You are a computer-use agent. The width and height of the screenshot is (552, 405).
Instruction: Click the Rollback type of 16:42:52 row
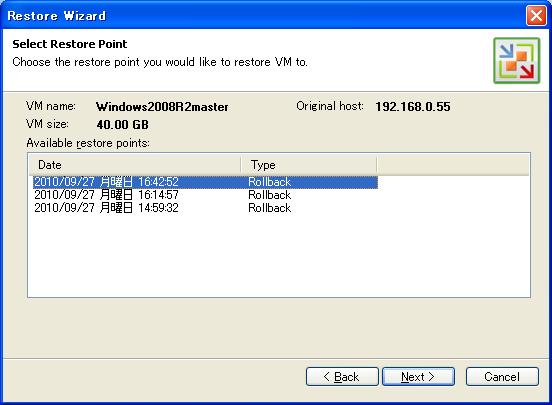pyautogui.click(x=269, y=182)
